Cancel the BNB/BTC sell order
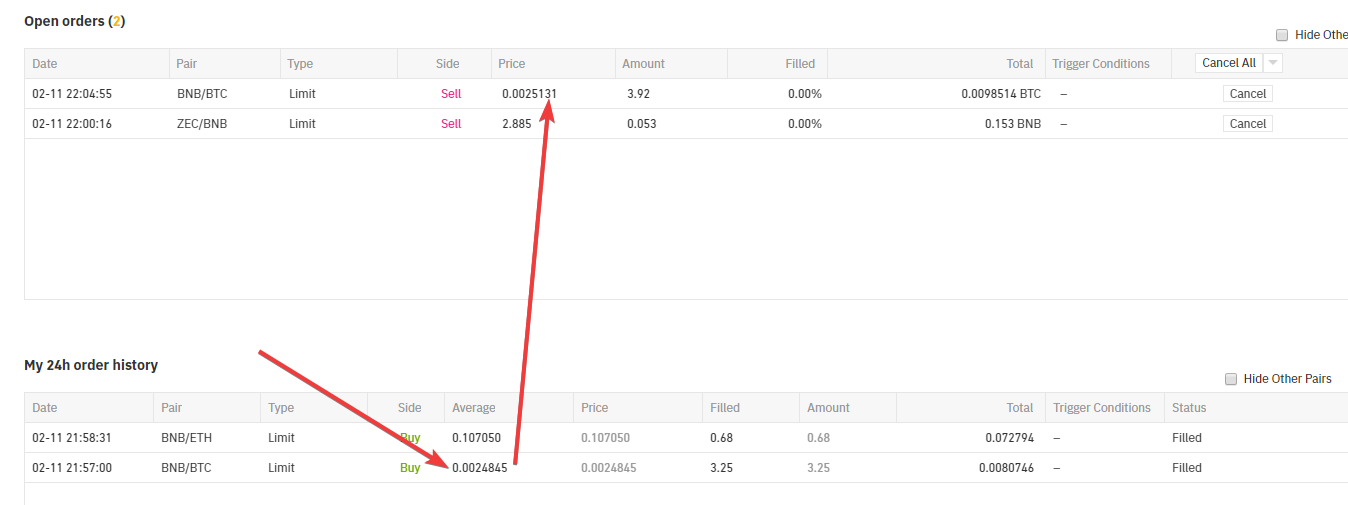The width and height of the screenshot is (1348, 505). pyautogui.click(x=1247, y=94)
